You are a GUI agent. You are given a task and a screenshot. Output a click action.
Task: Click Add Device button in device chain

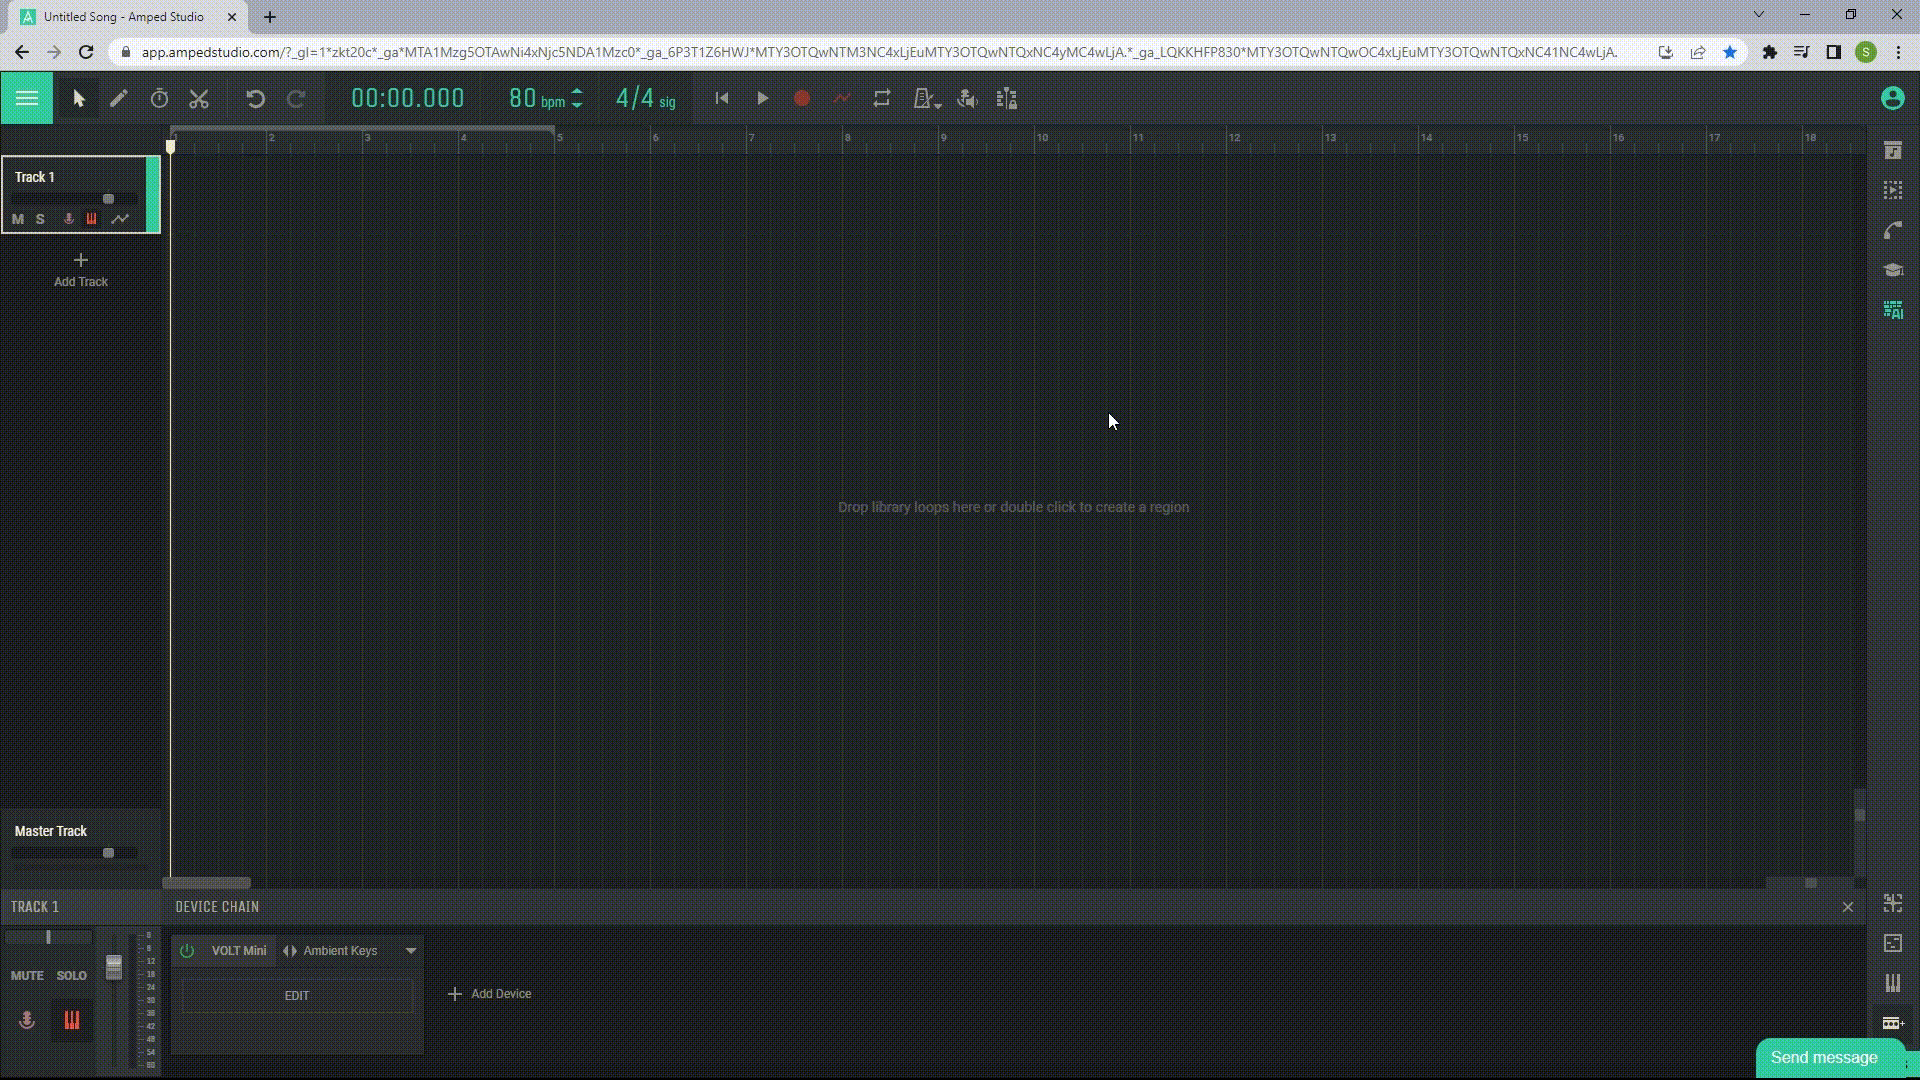tap(488, 993)
